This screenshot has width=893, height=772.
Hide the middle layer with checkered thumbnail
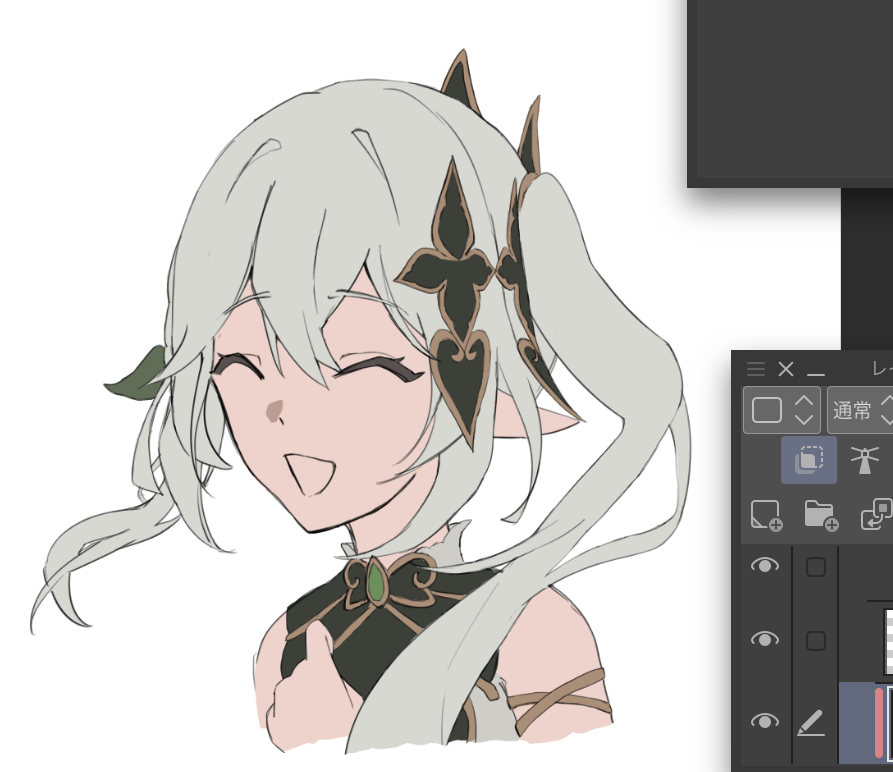pyautogui.click(x=765, y=639)
